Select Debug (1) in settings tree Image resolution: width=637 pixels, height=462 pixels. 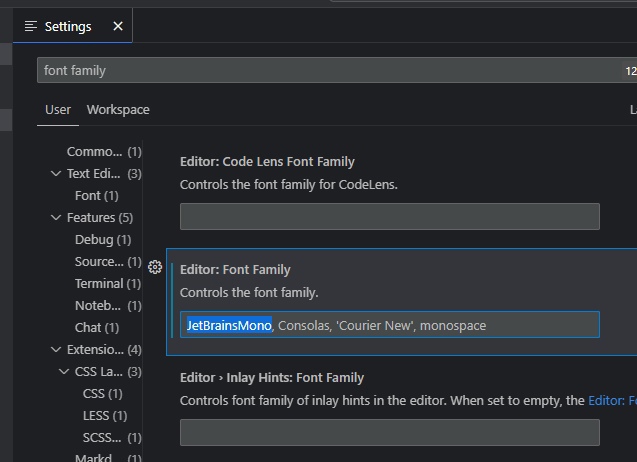[x=103, y=239]
